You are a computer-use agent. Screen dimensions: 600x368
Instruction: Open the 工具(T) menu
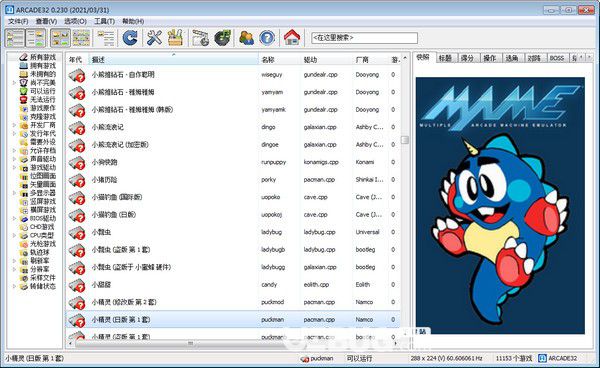tap(104, 21)
